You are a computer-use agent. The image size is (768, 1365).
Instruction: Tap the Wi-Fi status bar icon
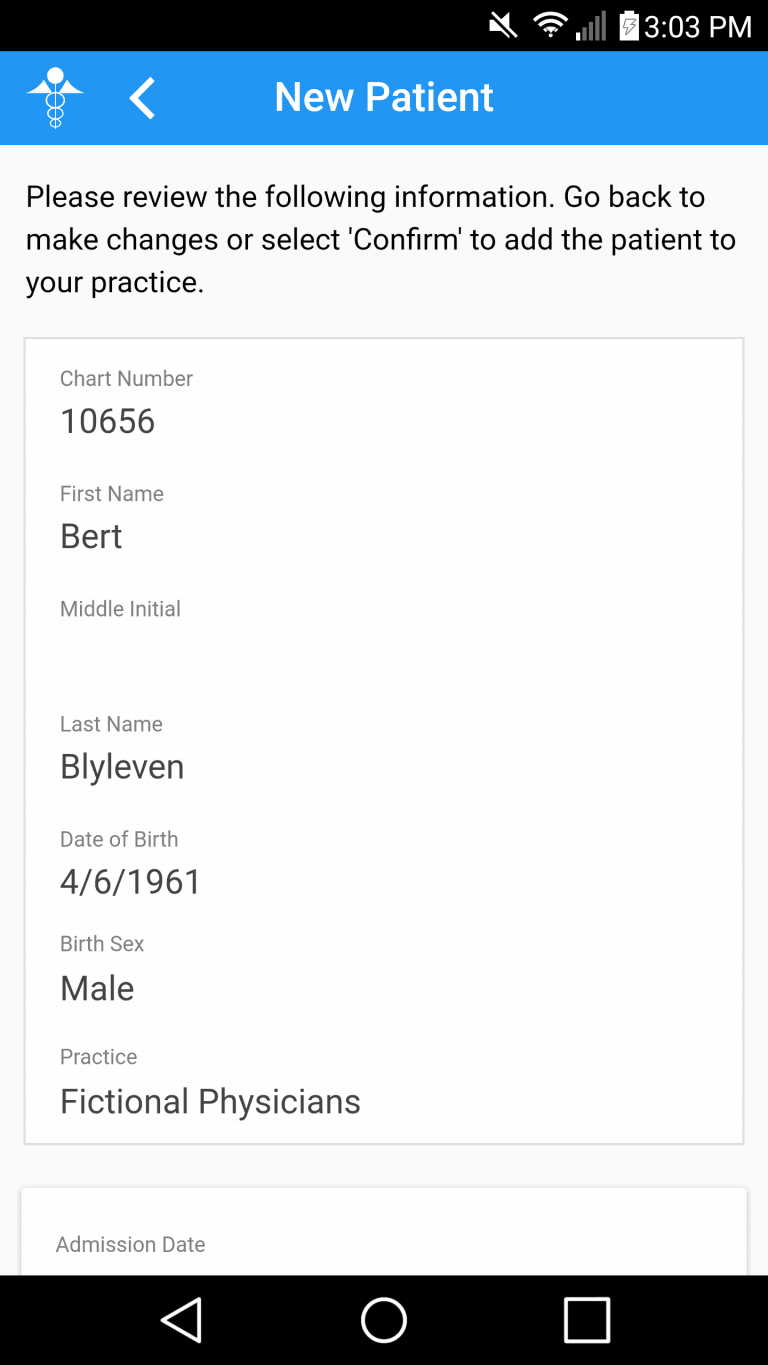click(x=549, y=25)
